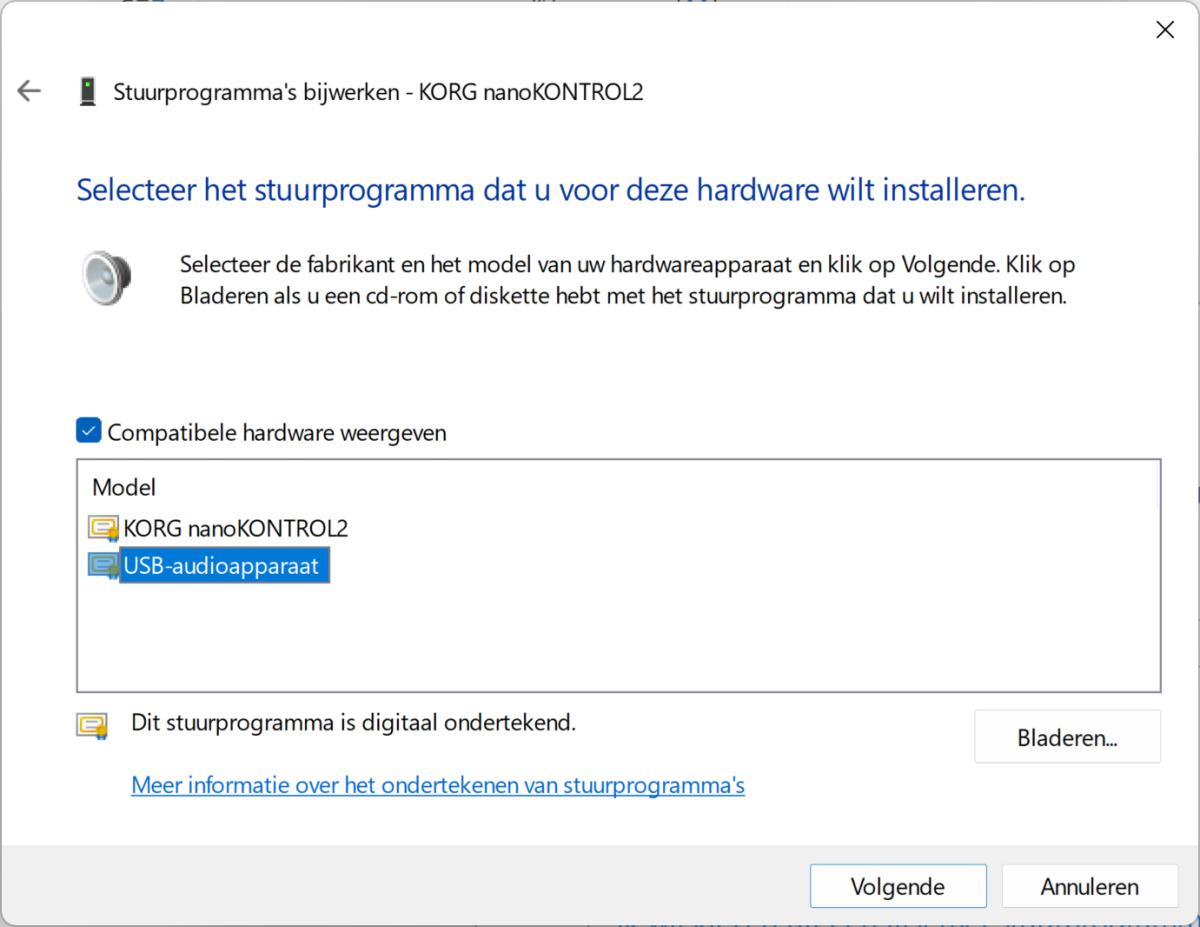Go back with the arrow button
The width and height of the screenshot is (1200, 927).
(x=29, y=92)
